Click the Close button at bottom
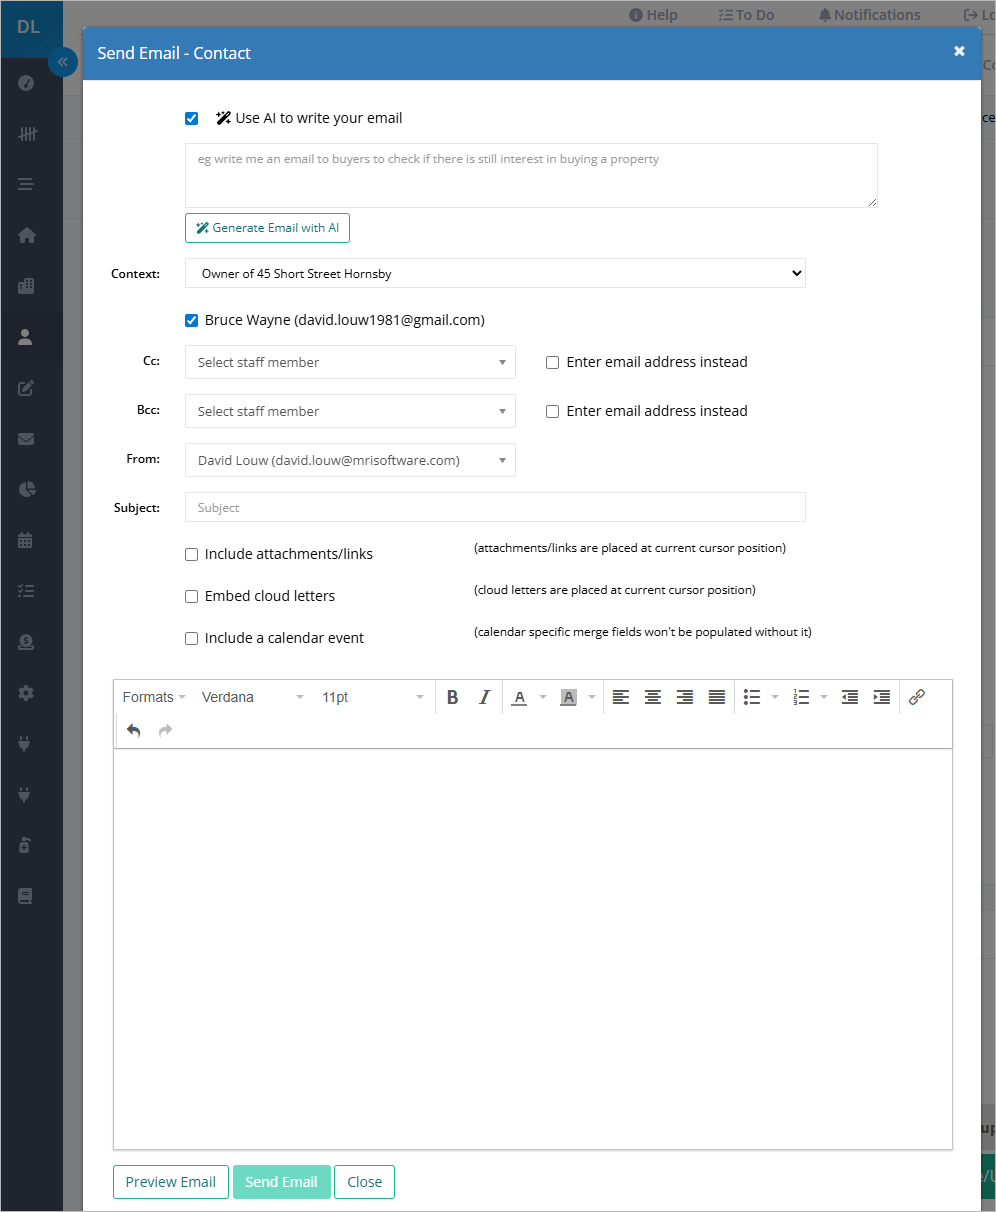This screenshot has width=996, height=1212. [x=365, y=1182]
